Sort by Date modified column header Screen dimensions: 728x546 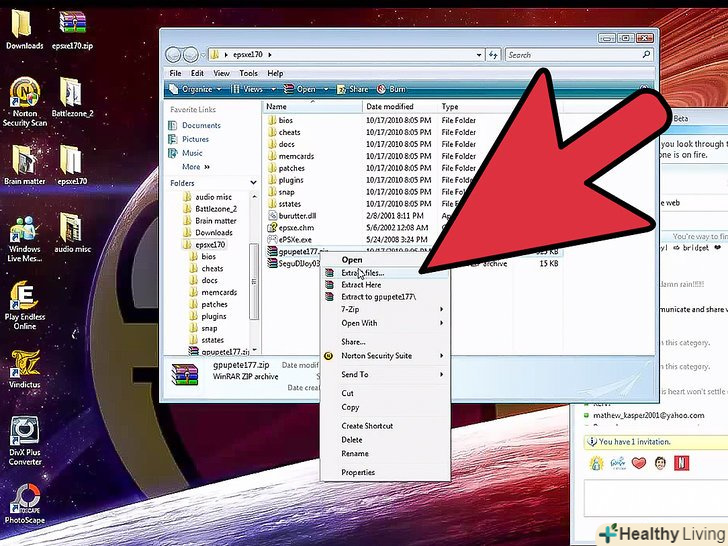tap(400, 107)
